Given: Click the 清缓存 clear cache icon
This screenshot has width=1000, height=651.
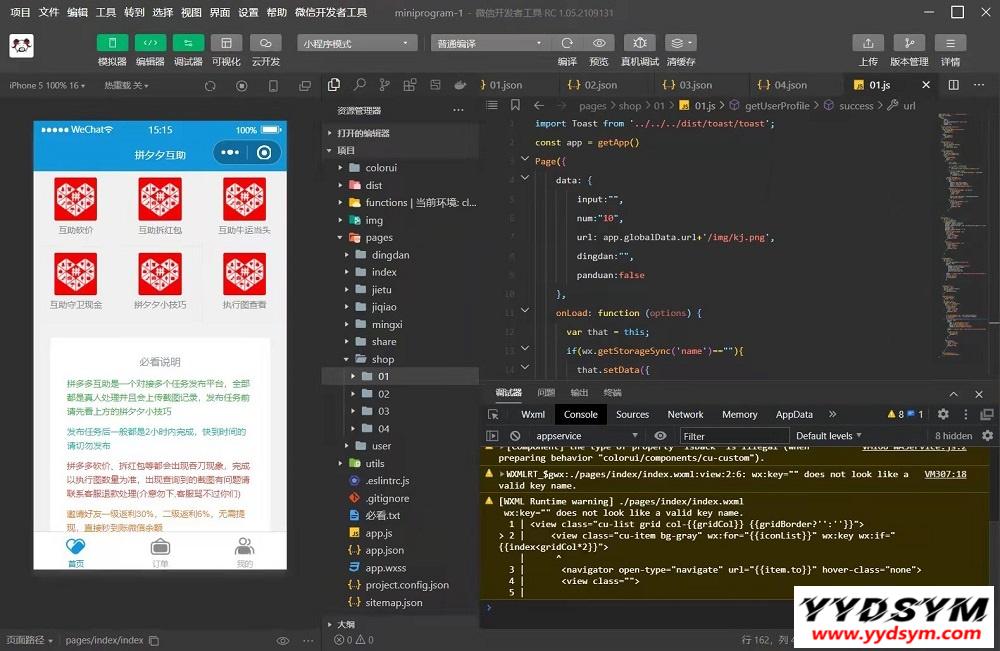Looking at the screenshot, I should [x=680, y=43].
